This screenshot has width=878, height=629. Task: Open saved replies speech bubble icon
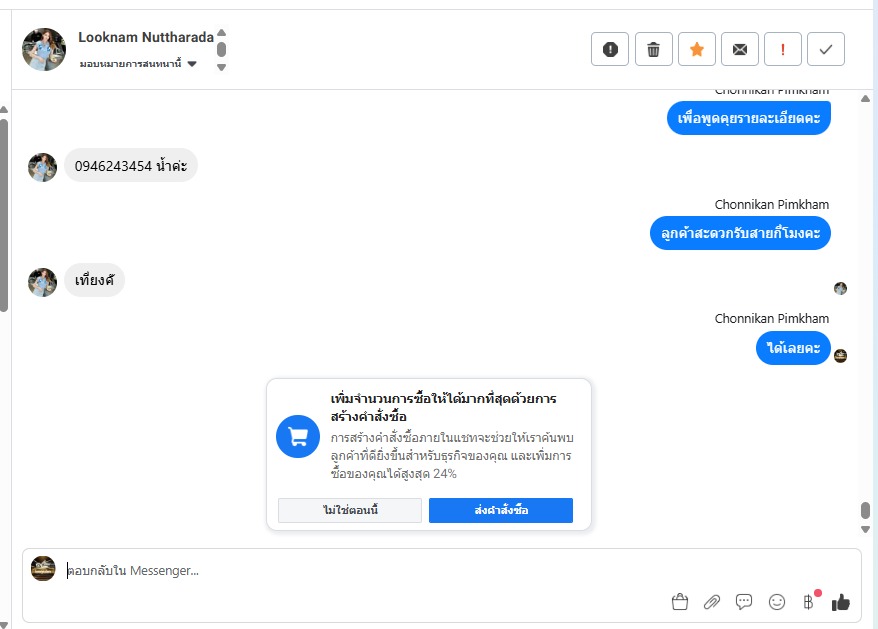click(744, 602)
